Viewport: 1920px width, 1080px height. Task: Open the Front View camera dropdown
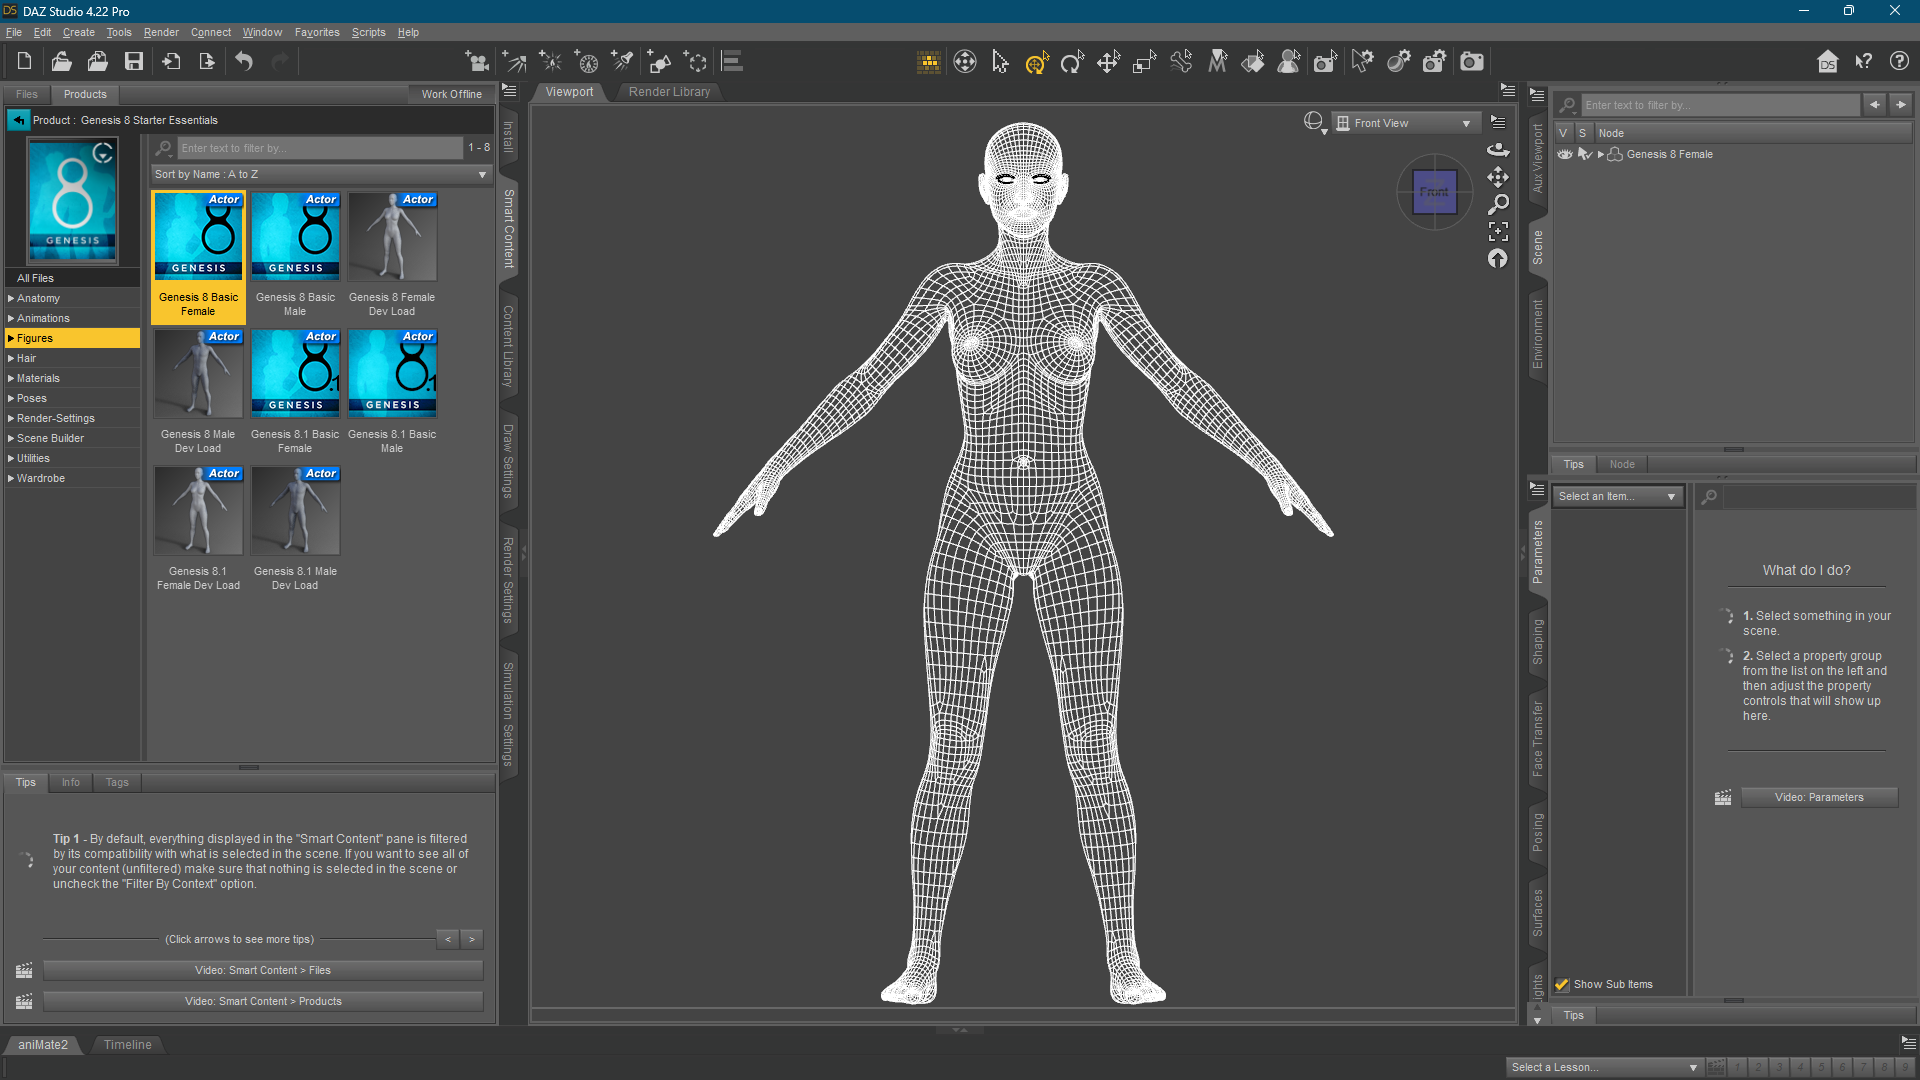coord(1404,123)
